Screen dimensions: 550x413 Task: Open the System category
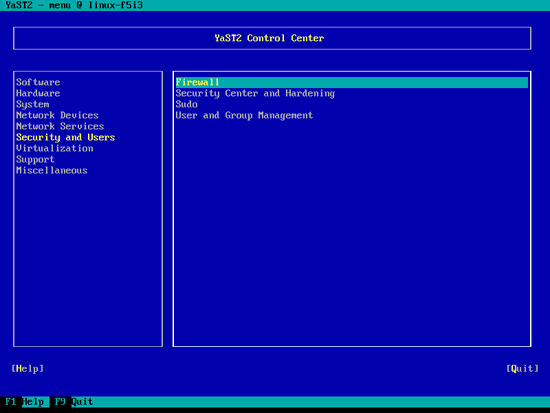point(33,105)
